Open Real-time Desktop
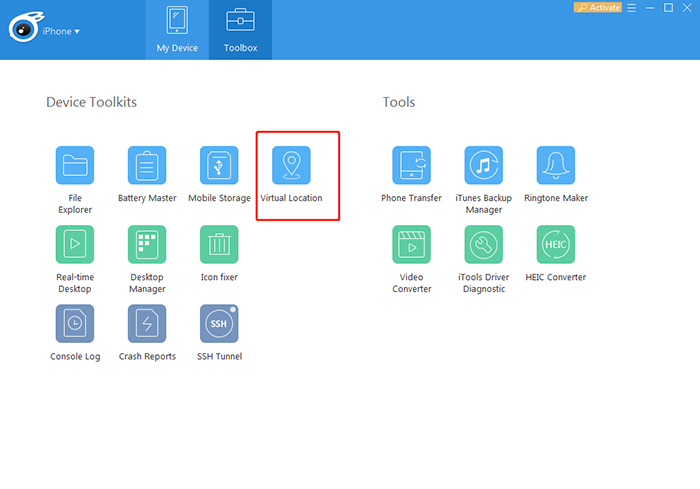700x489 pixels. [x=75, y=244]
